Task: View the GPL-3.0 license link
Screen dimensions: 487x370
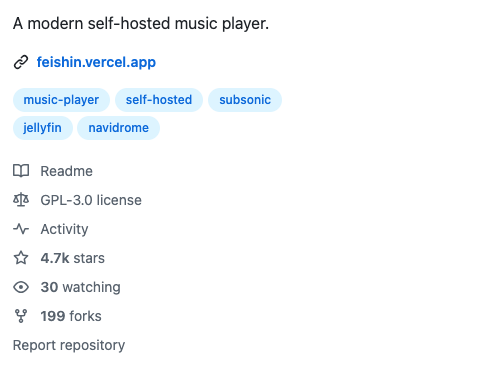Action: pos(91,200)
